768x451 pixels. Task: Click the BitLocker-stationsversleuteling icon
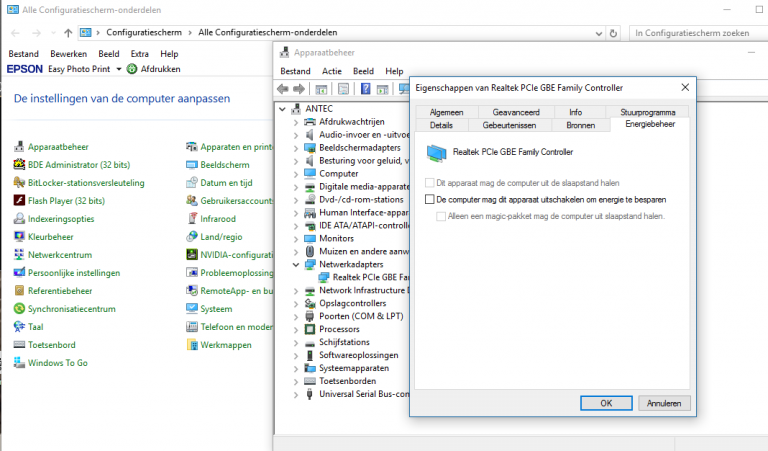pyautogui.click(x=19, y=182)
